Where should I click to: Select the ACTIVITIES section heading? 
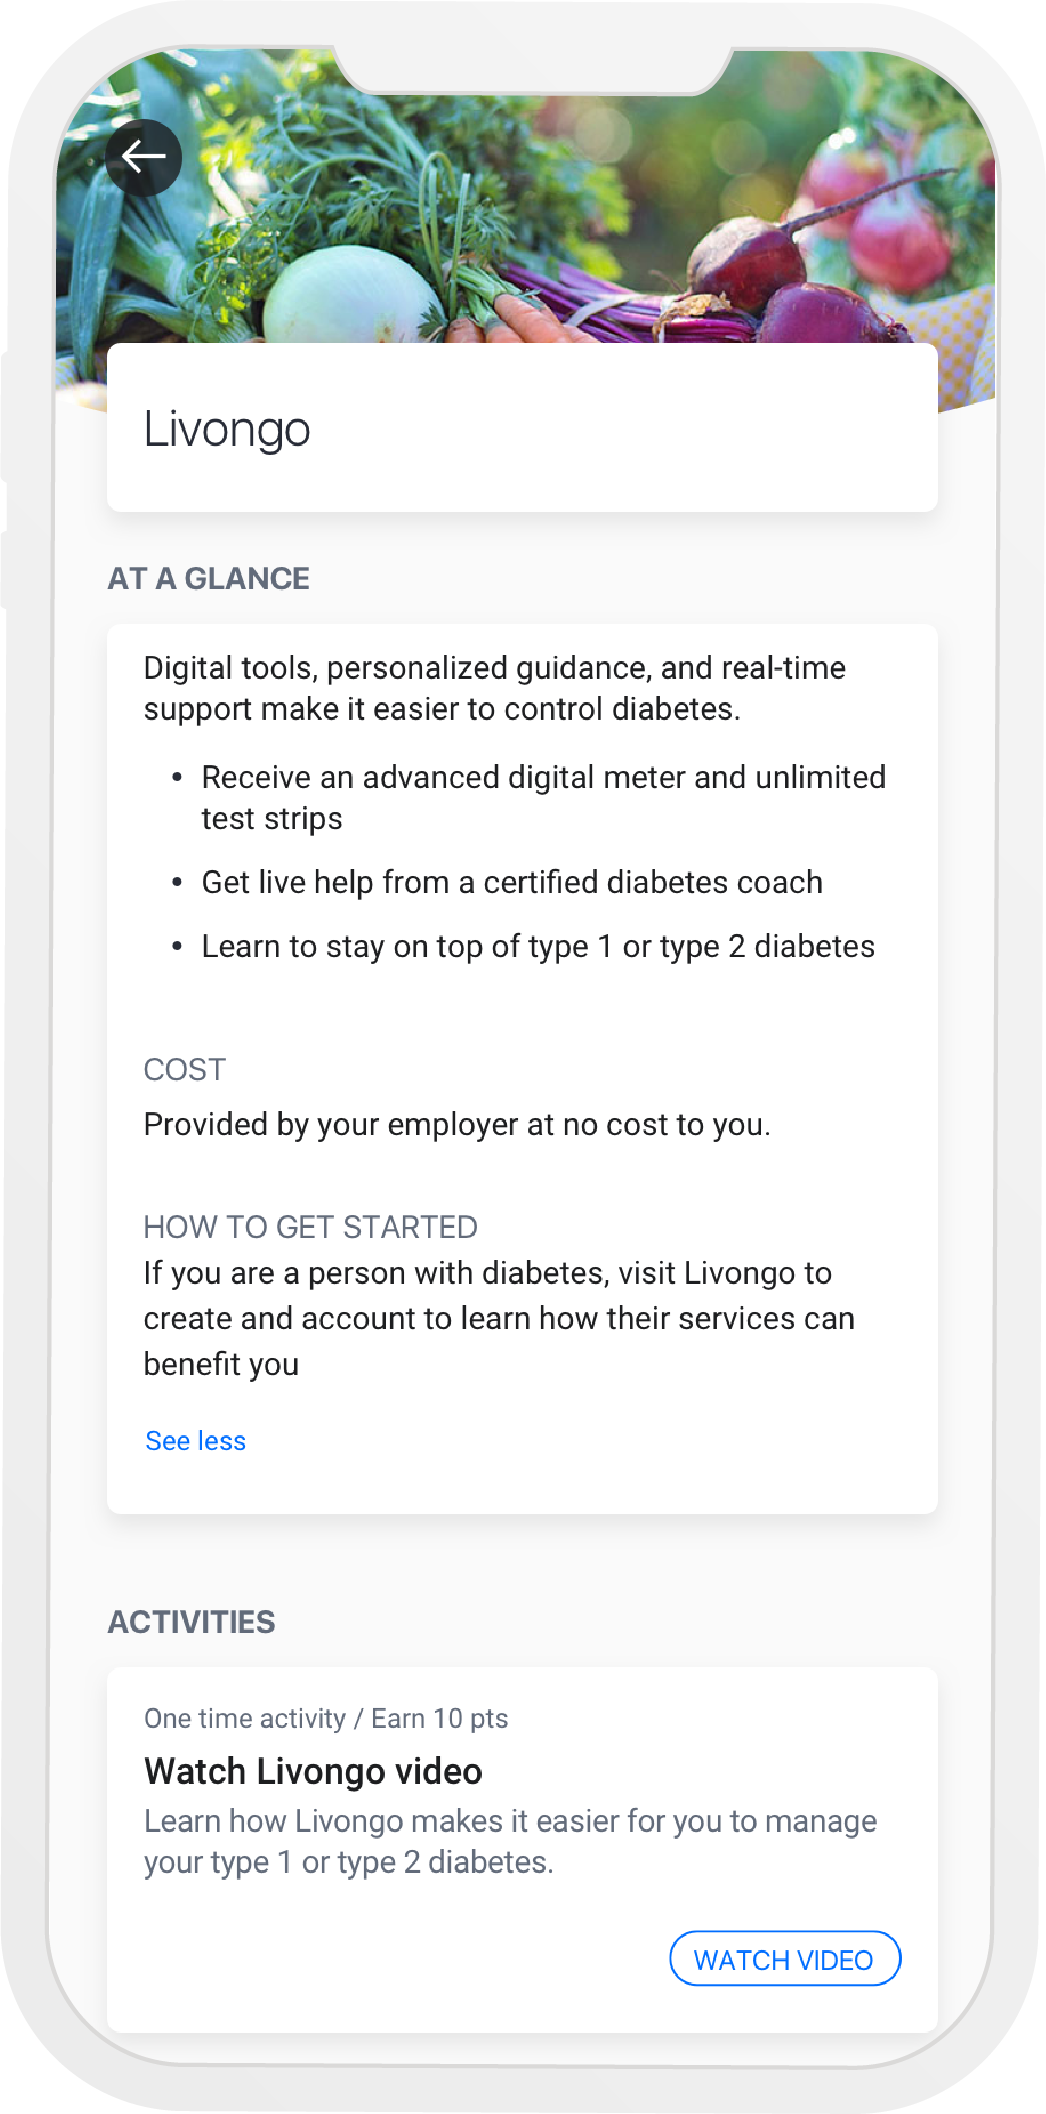[192, 1622]
